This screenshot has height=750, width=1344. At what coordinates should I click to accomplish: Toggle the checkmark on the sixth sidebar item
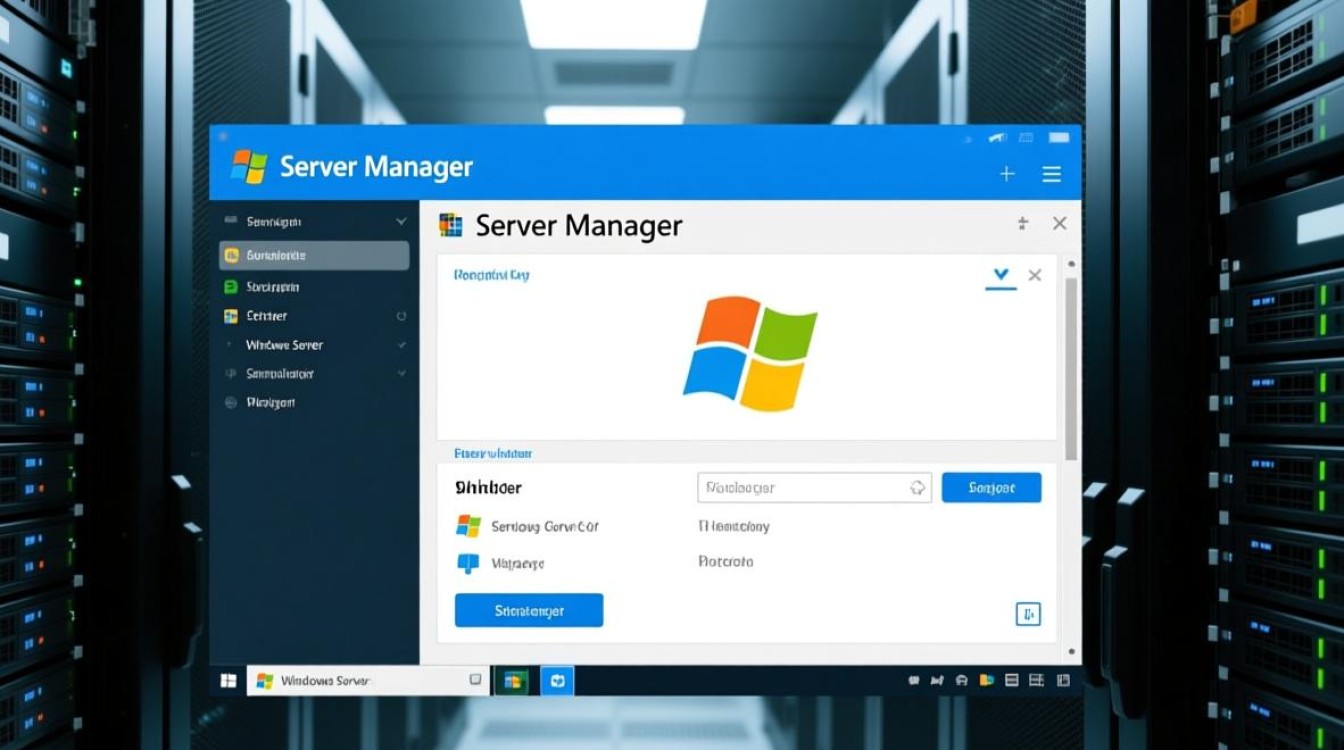401,373
